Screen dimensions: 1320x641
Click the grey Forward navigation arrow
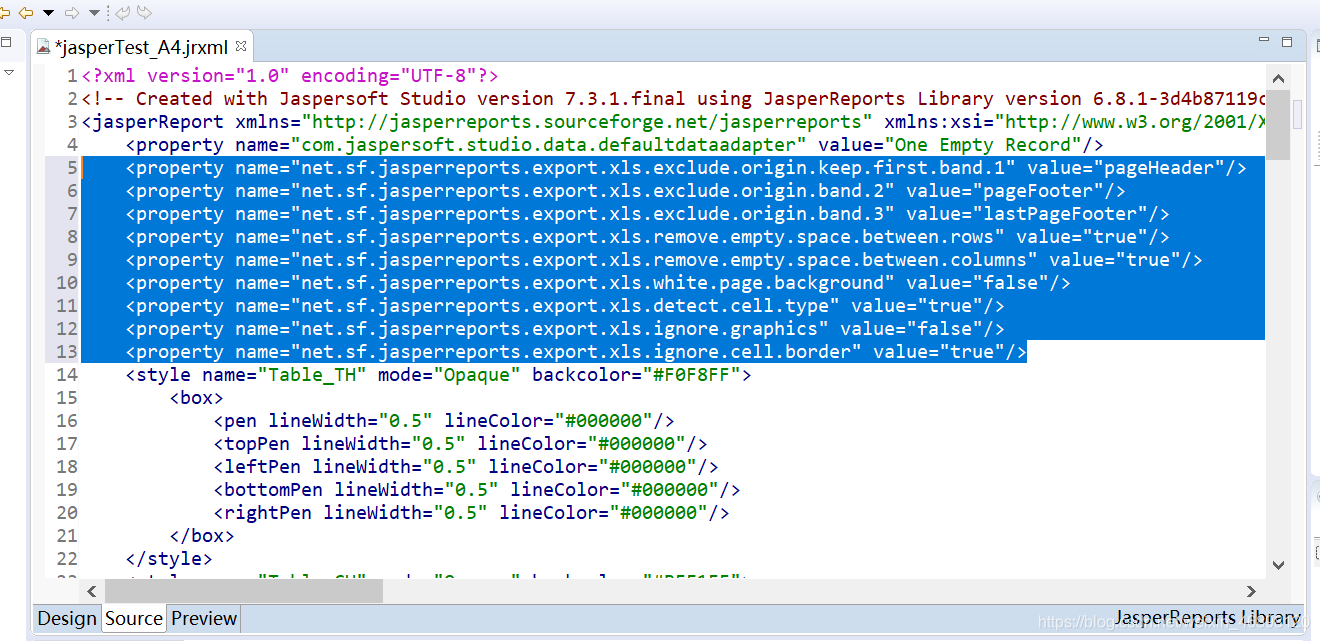coord(72,13)
